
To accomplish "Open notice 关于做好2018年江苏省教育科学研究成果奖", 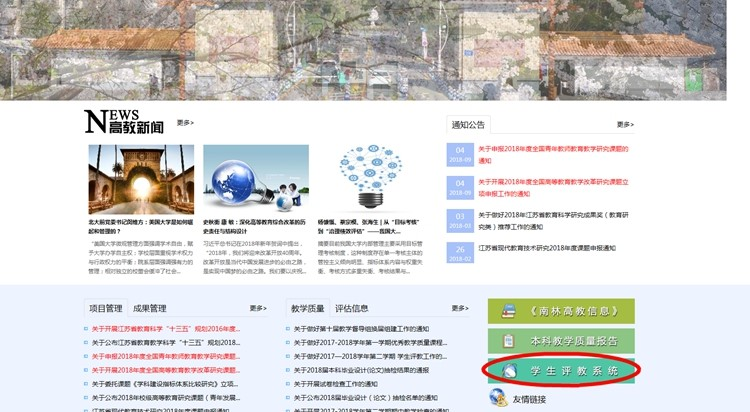I will coord(553,221).
